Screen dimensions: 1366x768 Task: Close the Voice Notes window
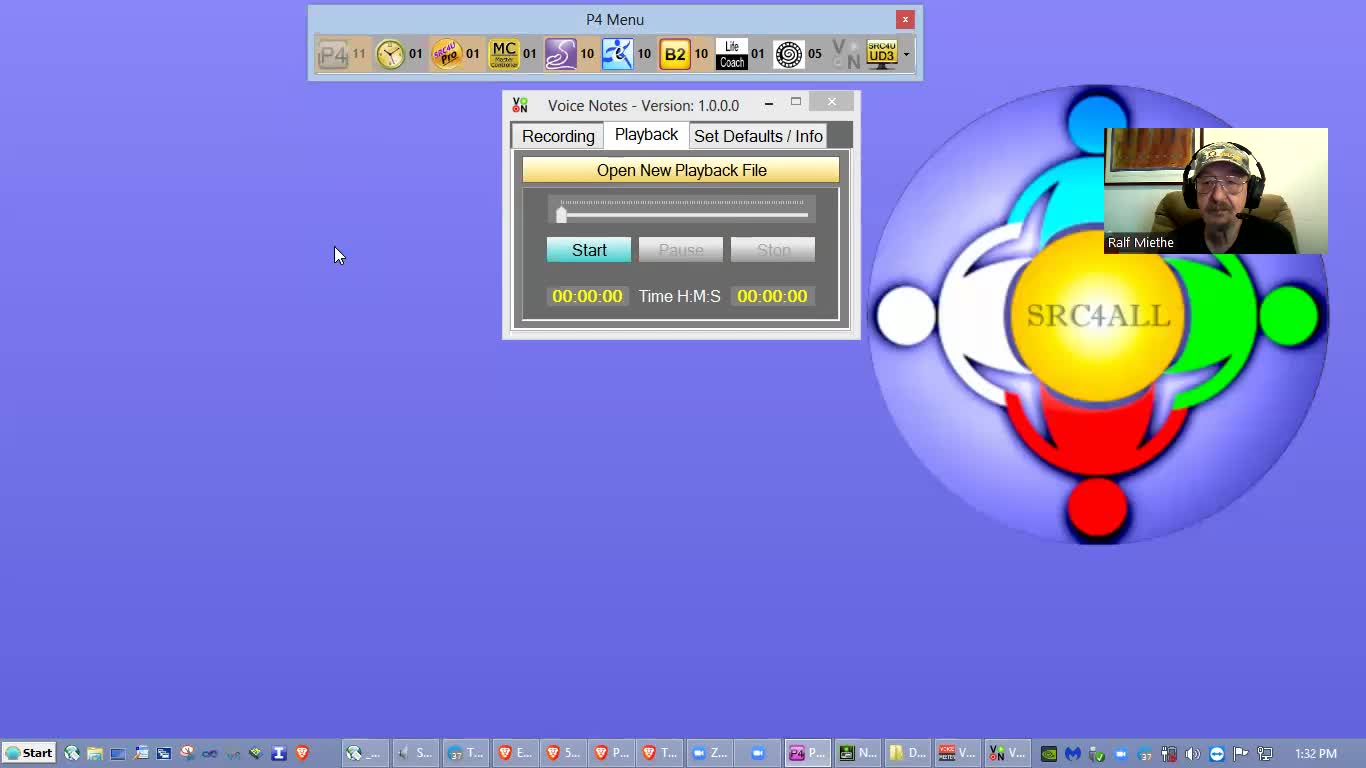[x=831, y=102]
